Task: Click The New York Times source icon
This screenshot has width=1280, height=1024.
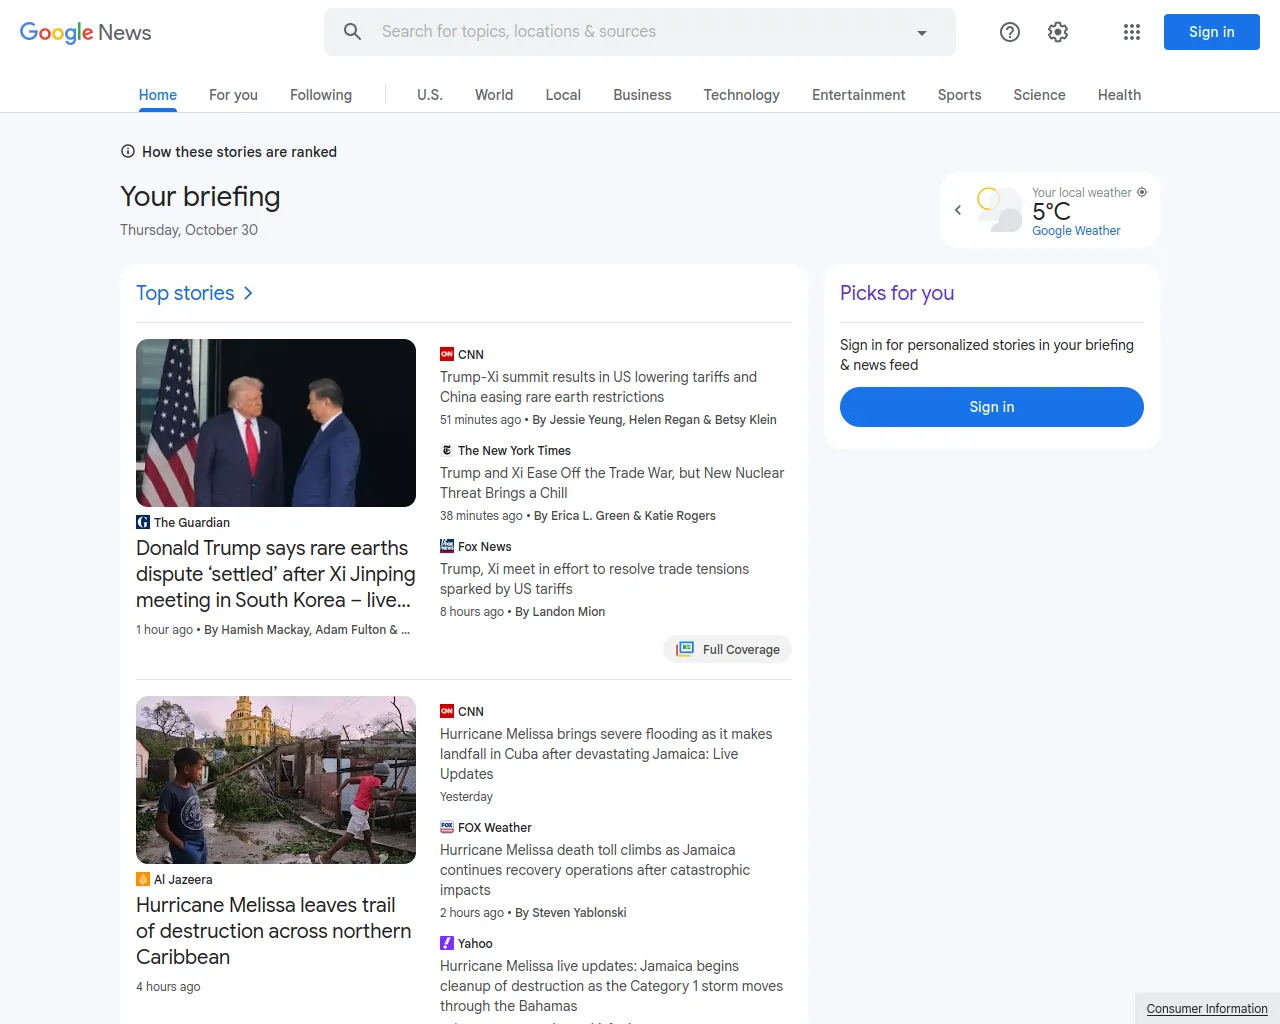Action: coord(447,450)
